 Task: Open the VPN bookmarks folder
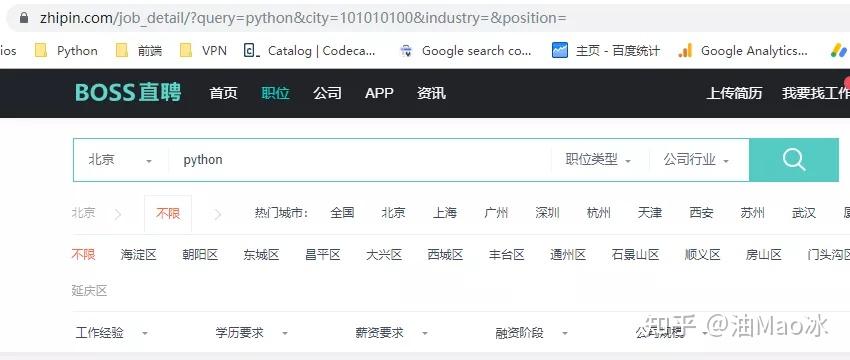coord(203,51)
